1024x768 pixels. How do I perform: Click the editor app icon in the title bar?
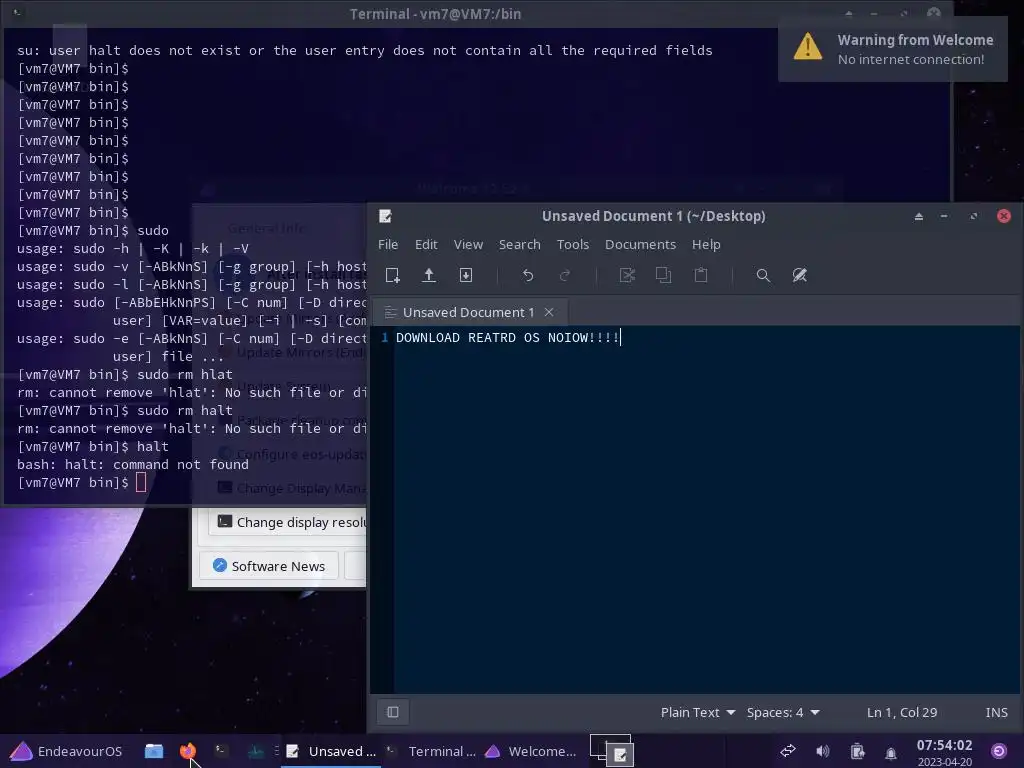click(385, 216)
